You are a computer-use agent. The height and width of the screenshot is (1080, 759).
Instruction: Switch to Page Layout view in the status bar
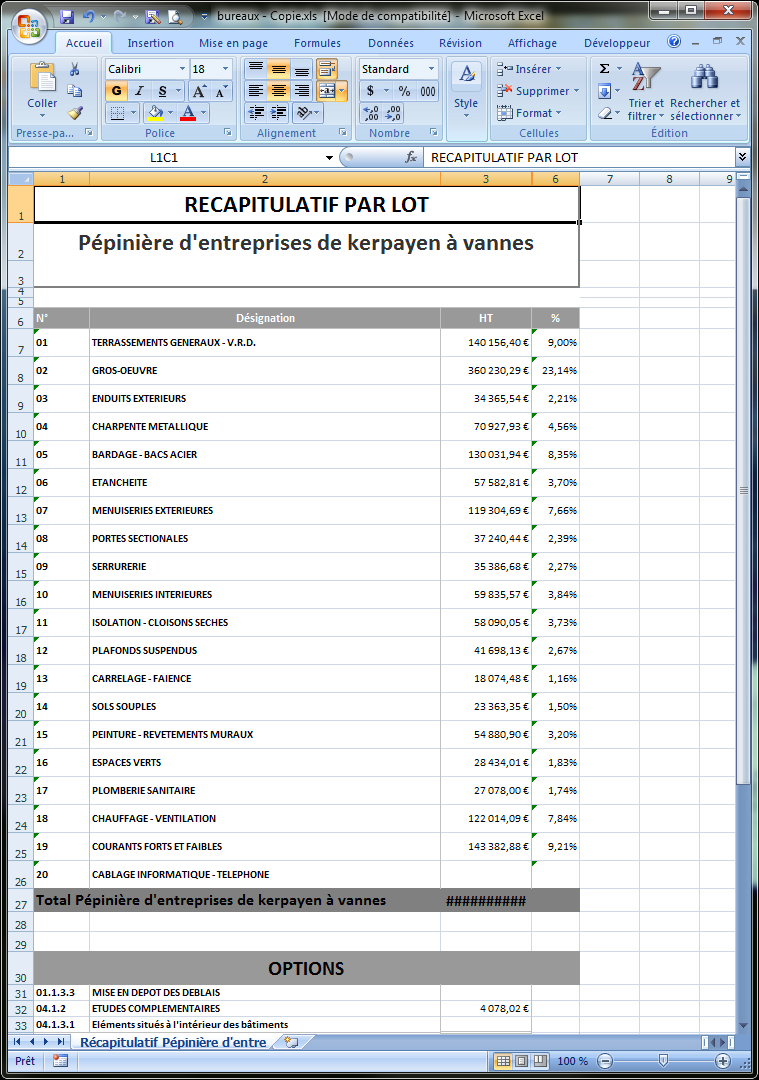coord(522,1061)
